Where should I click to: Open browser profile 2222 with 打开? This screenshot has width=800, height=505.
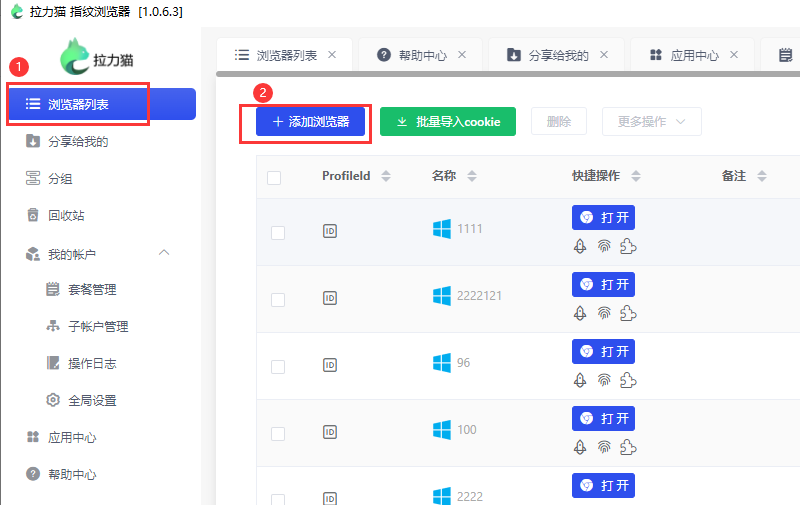603,486
